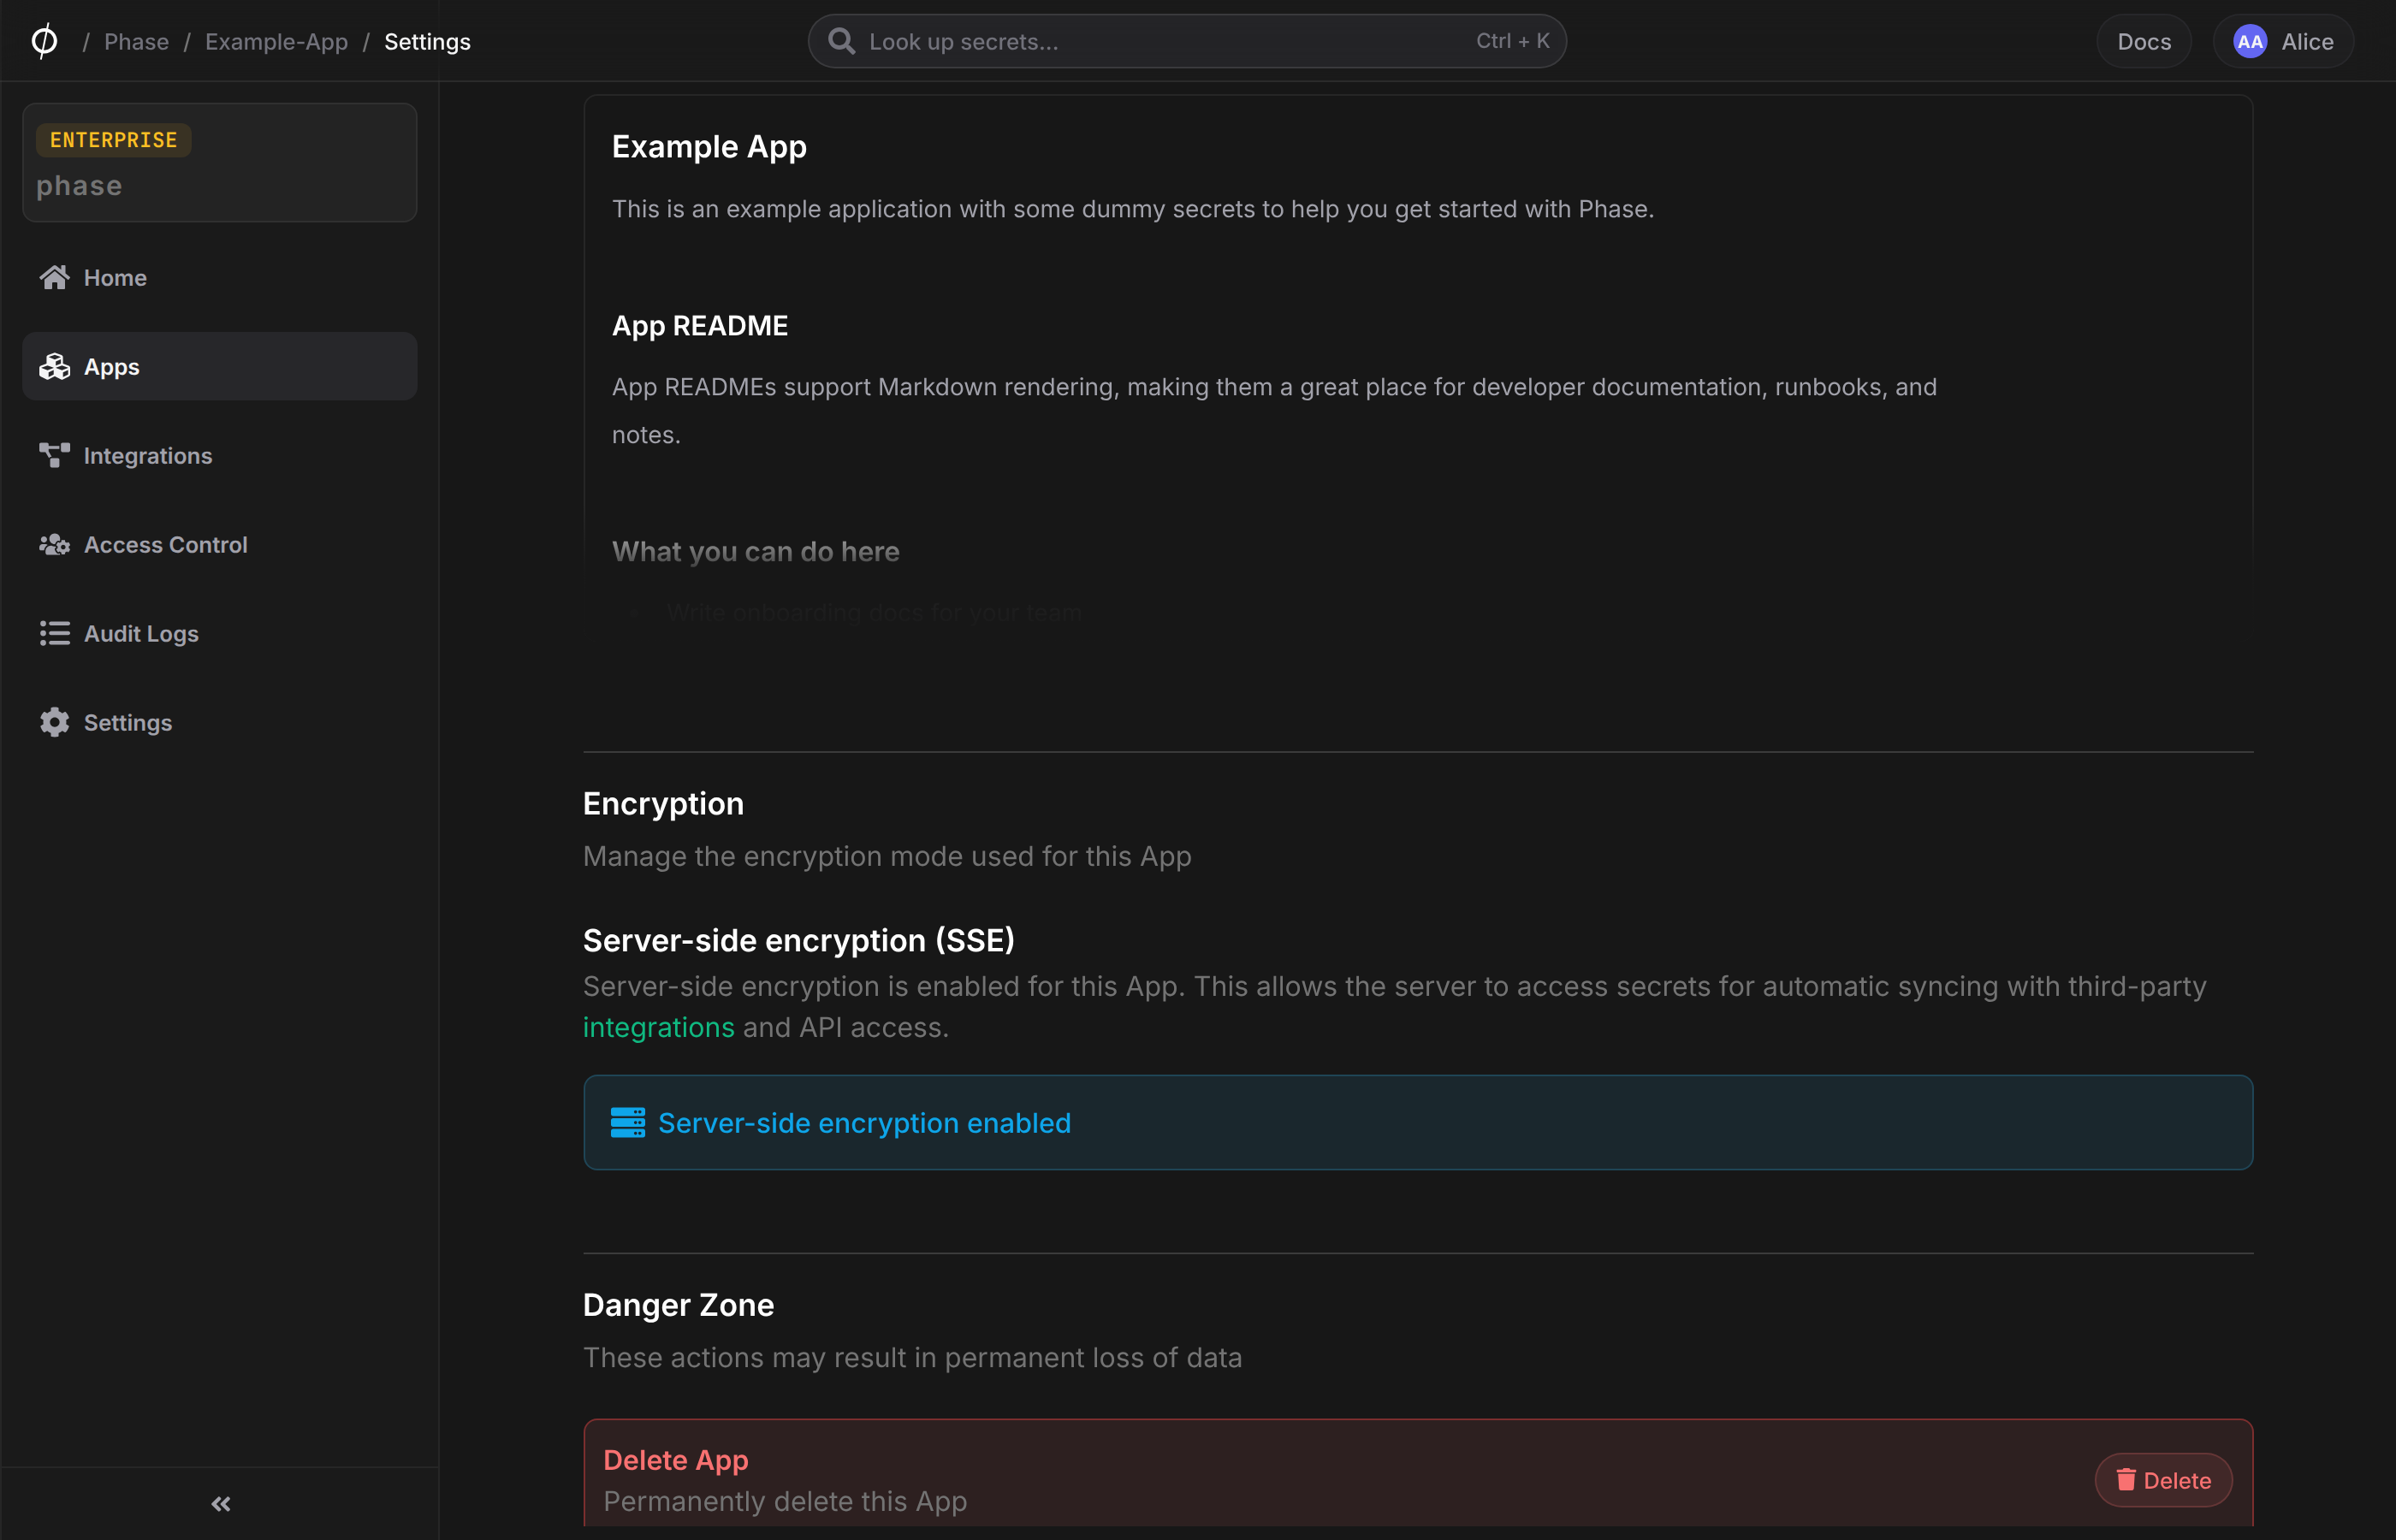Viewport: 2396px width, 1540px height.
Task: Click the ENTERPRISE plan badge
Action: tap(114, 140)
